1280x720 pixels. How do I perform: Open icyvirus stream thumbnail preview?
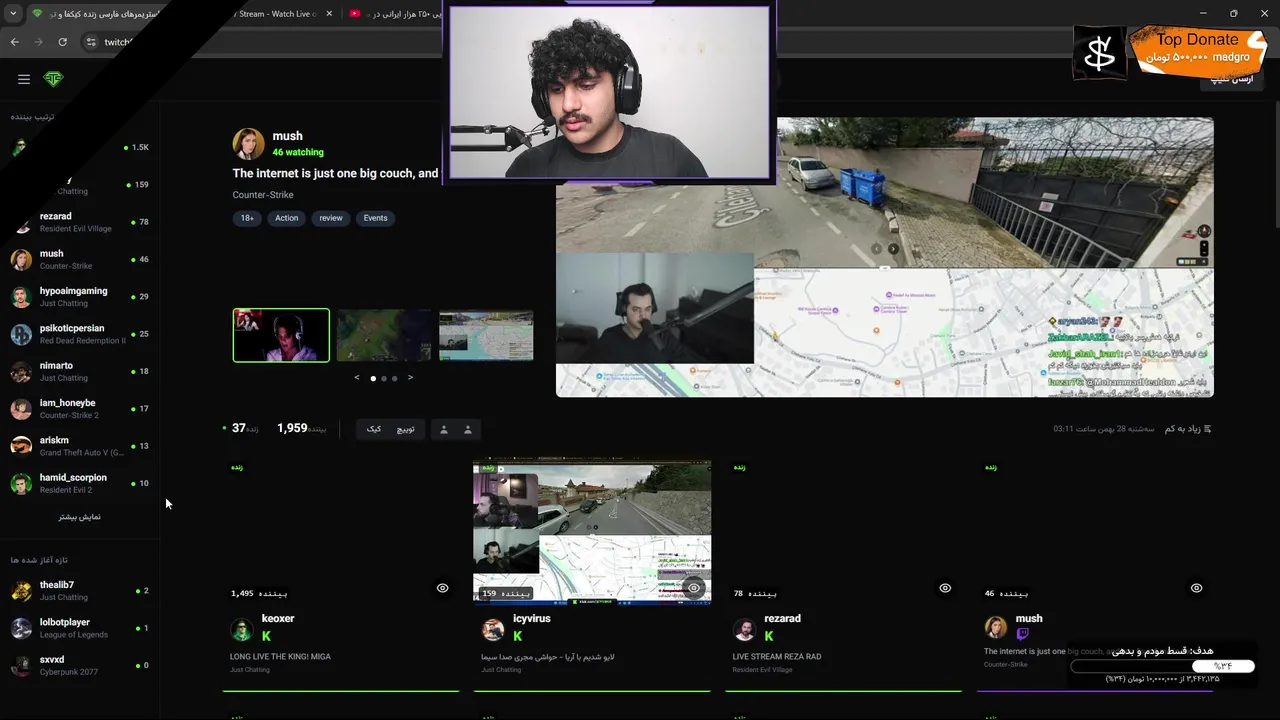point(592,532)
